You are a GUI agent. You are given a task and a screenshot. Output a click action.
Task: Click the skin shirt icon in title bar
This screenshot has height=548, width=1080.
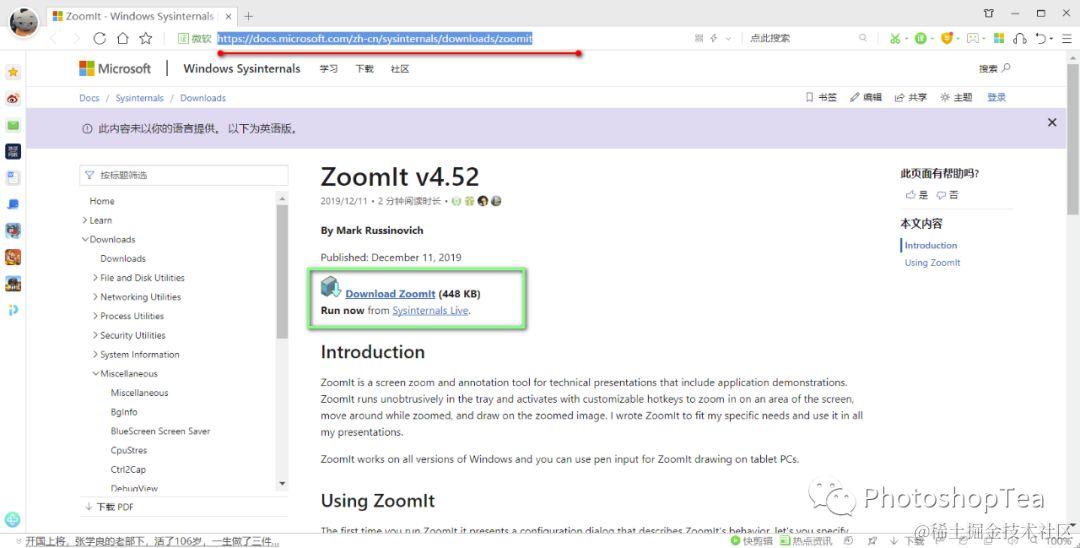click(x=989, y=13)
